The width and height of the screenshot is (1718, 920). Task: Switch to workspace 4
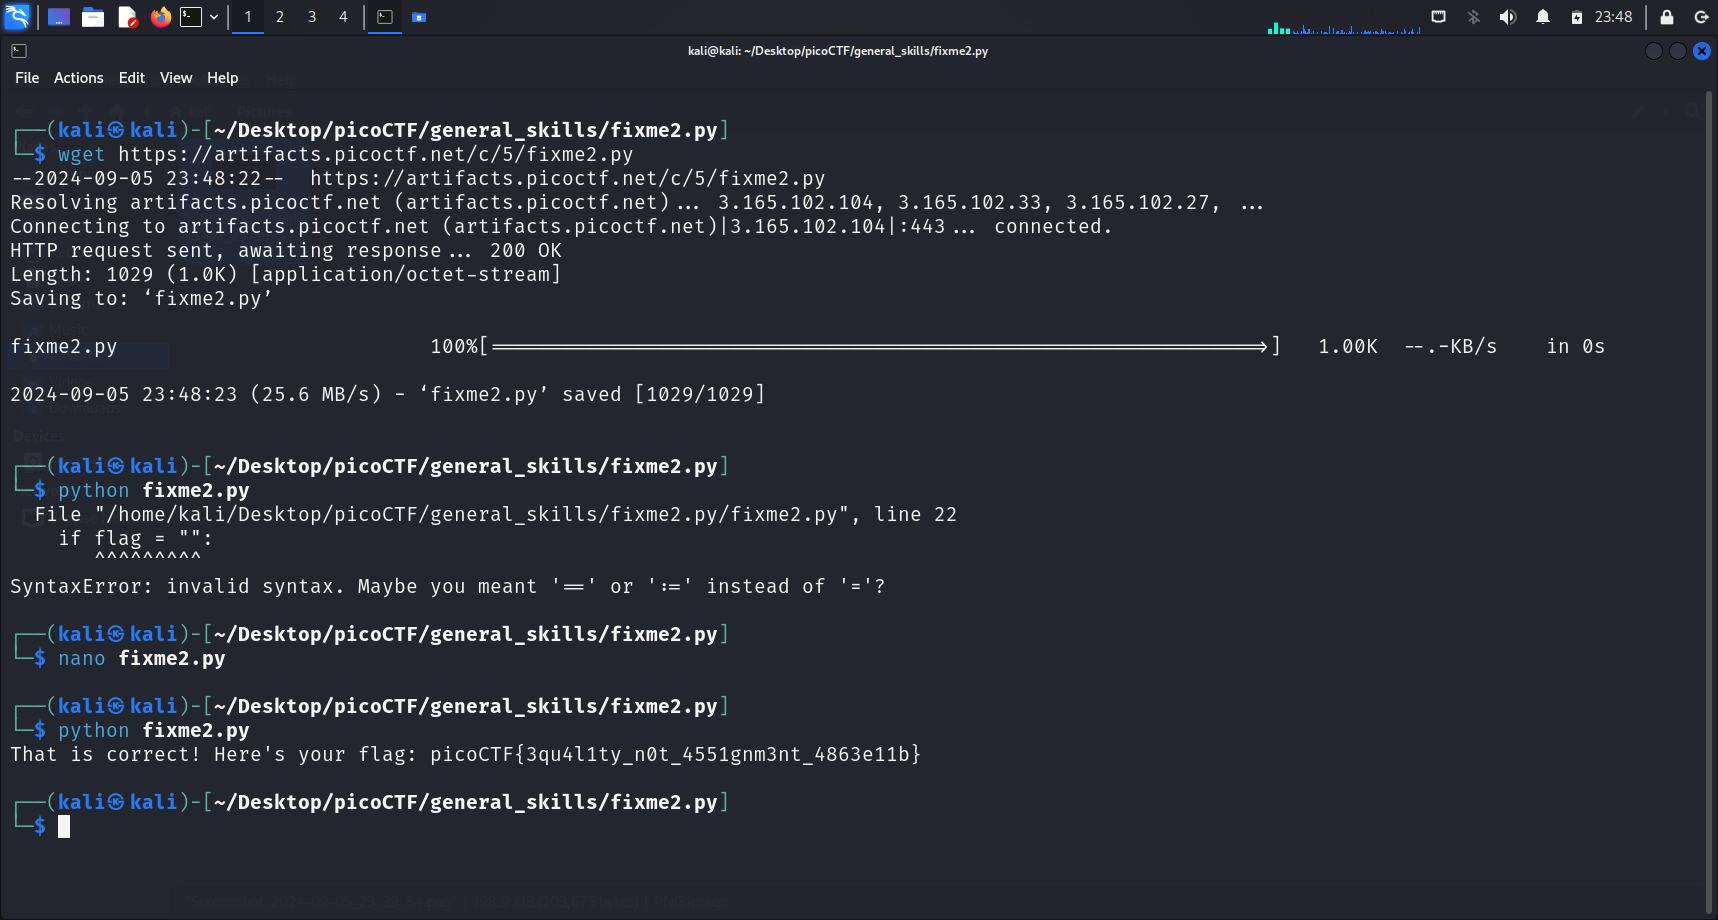point(343,17)
